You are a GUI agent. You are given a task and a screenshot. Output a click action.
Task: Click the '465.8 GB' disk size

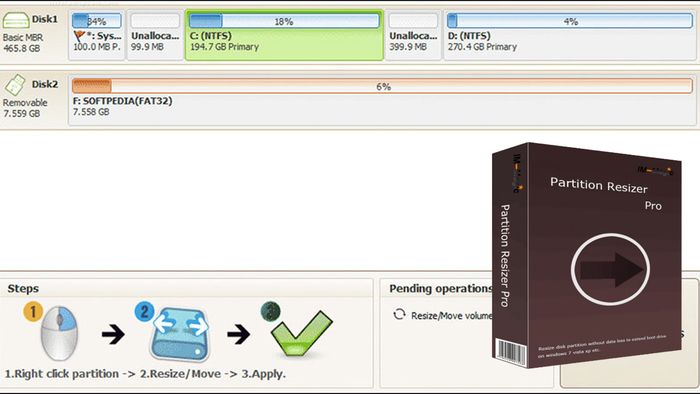21,48
